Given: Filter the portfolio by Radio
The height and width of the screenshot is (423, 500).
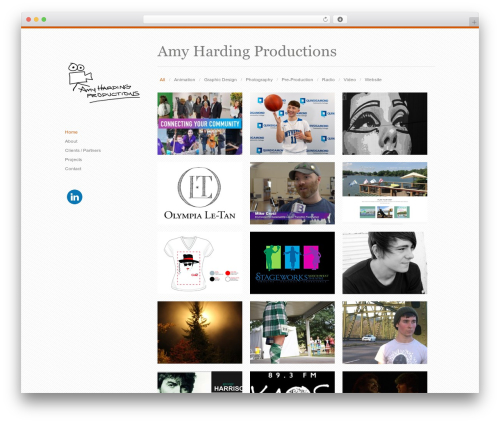Looking at the screenshot, I should (328, 80).
